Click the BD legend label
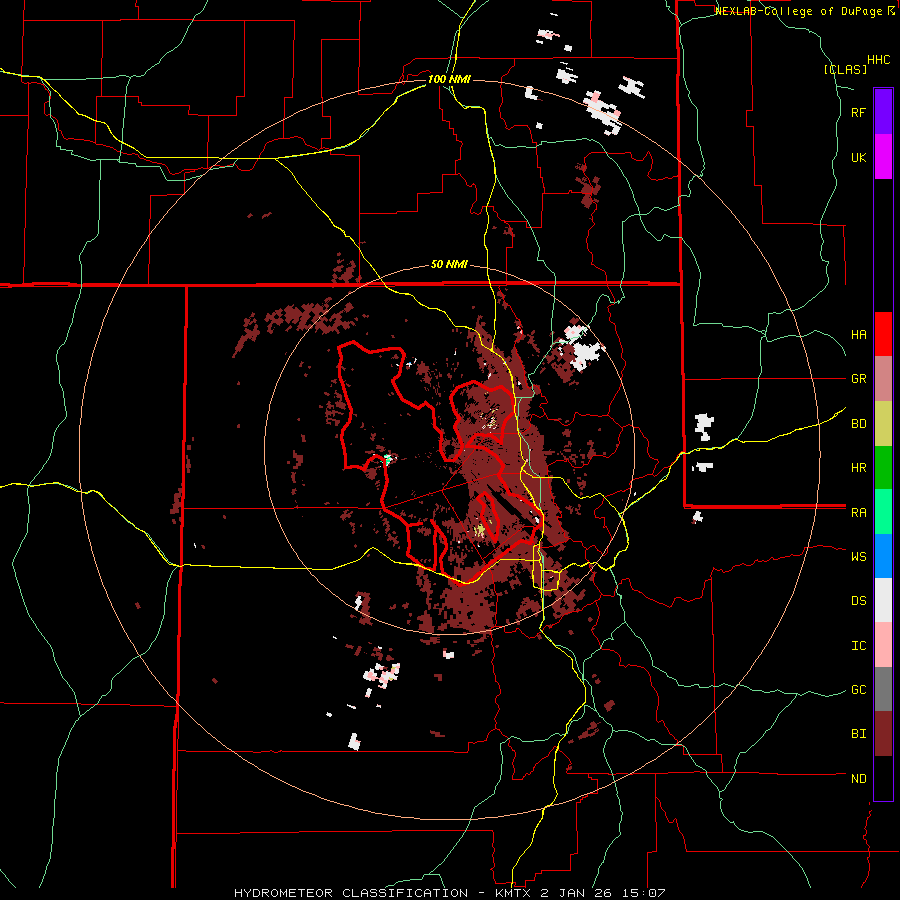900x900 pixels. tap(858, 424)
